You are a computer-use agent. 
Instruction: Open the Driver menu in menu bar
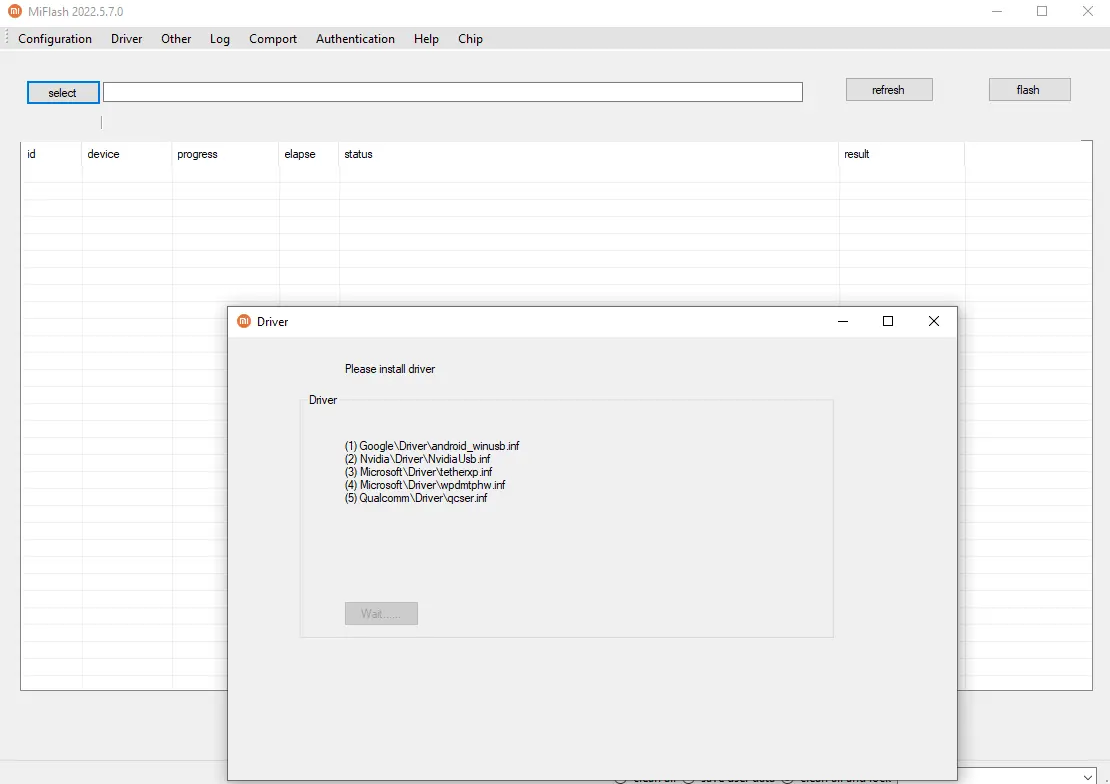pyautogui.click(x=127, y=39)
